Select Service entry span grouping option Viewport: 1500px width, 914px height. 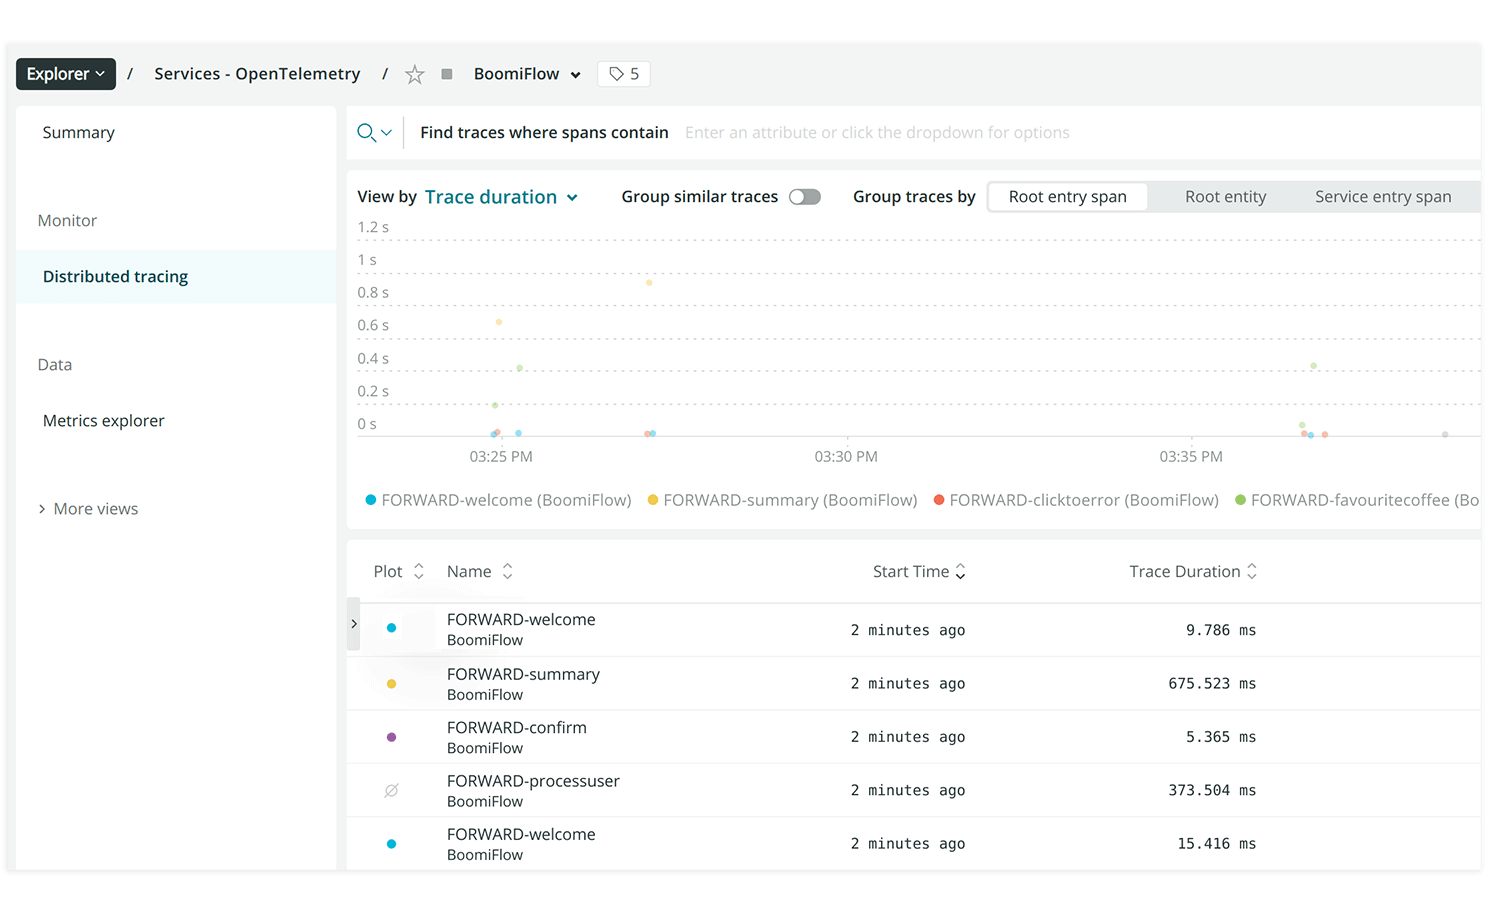point(1383,196)
